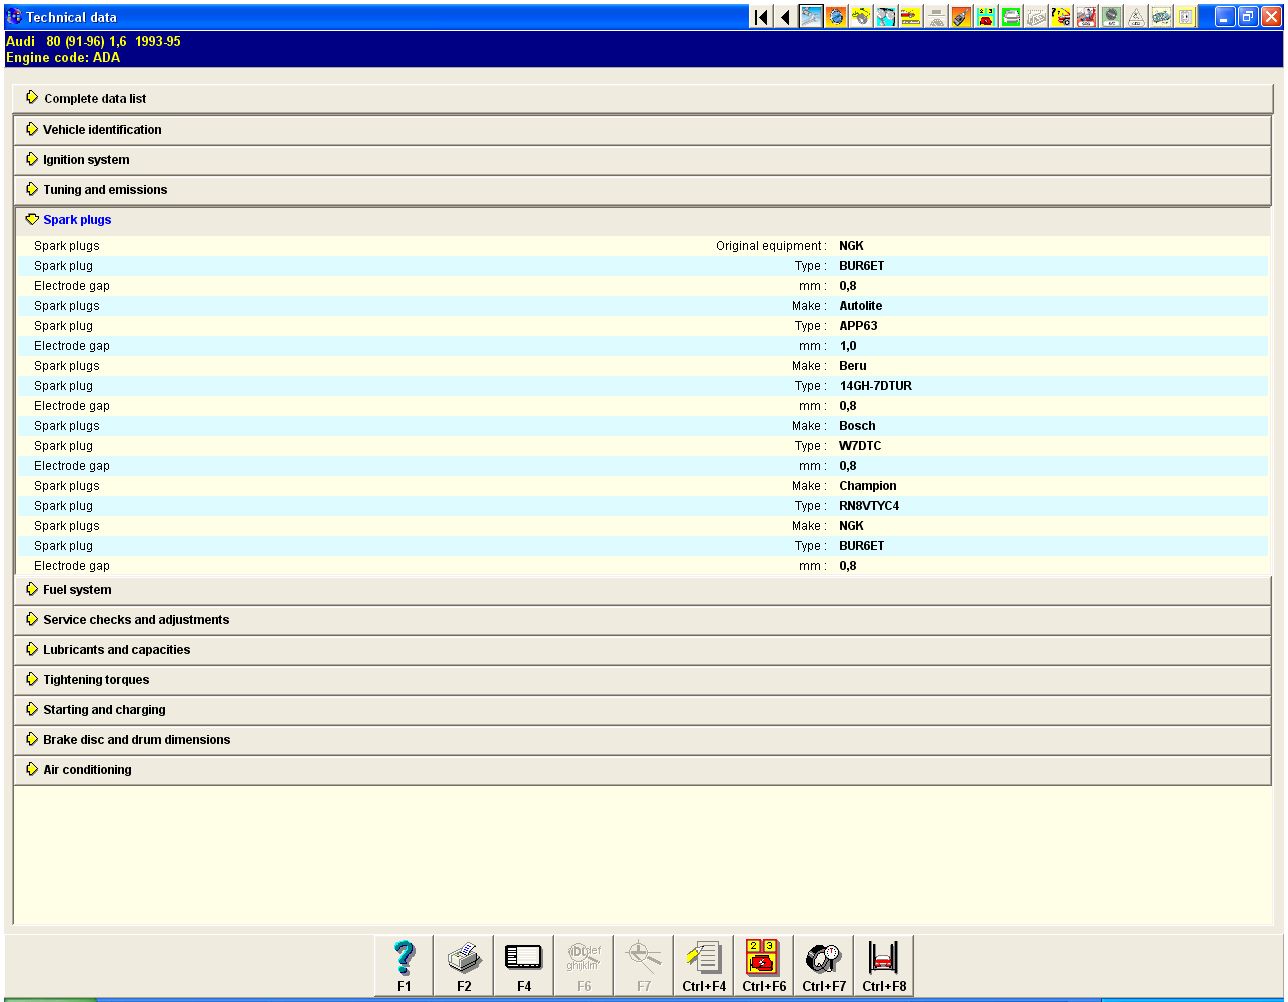This screenshot has width=1288, height=1002.
Task: Go back using the left arrow toolbar icon
Action: 785,17
